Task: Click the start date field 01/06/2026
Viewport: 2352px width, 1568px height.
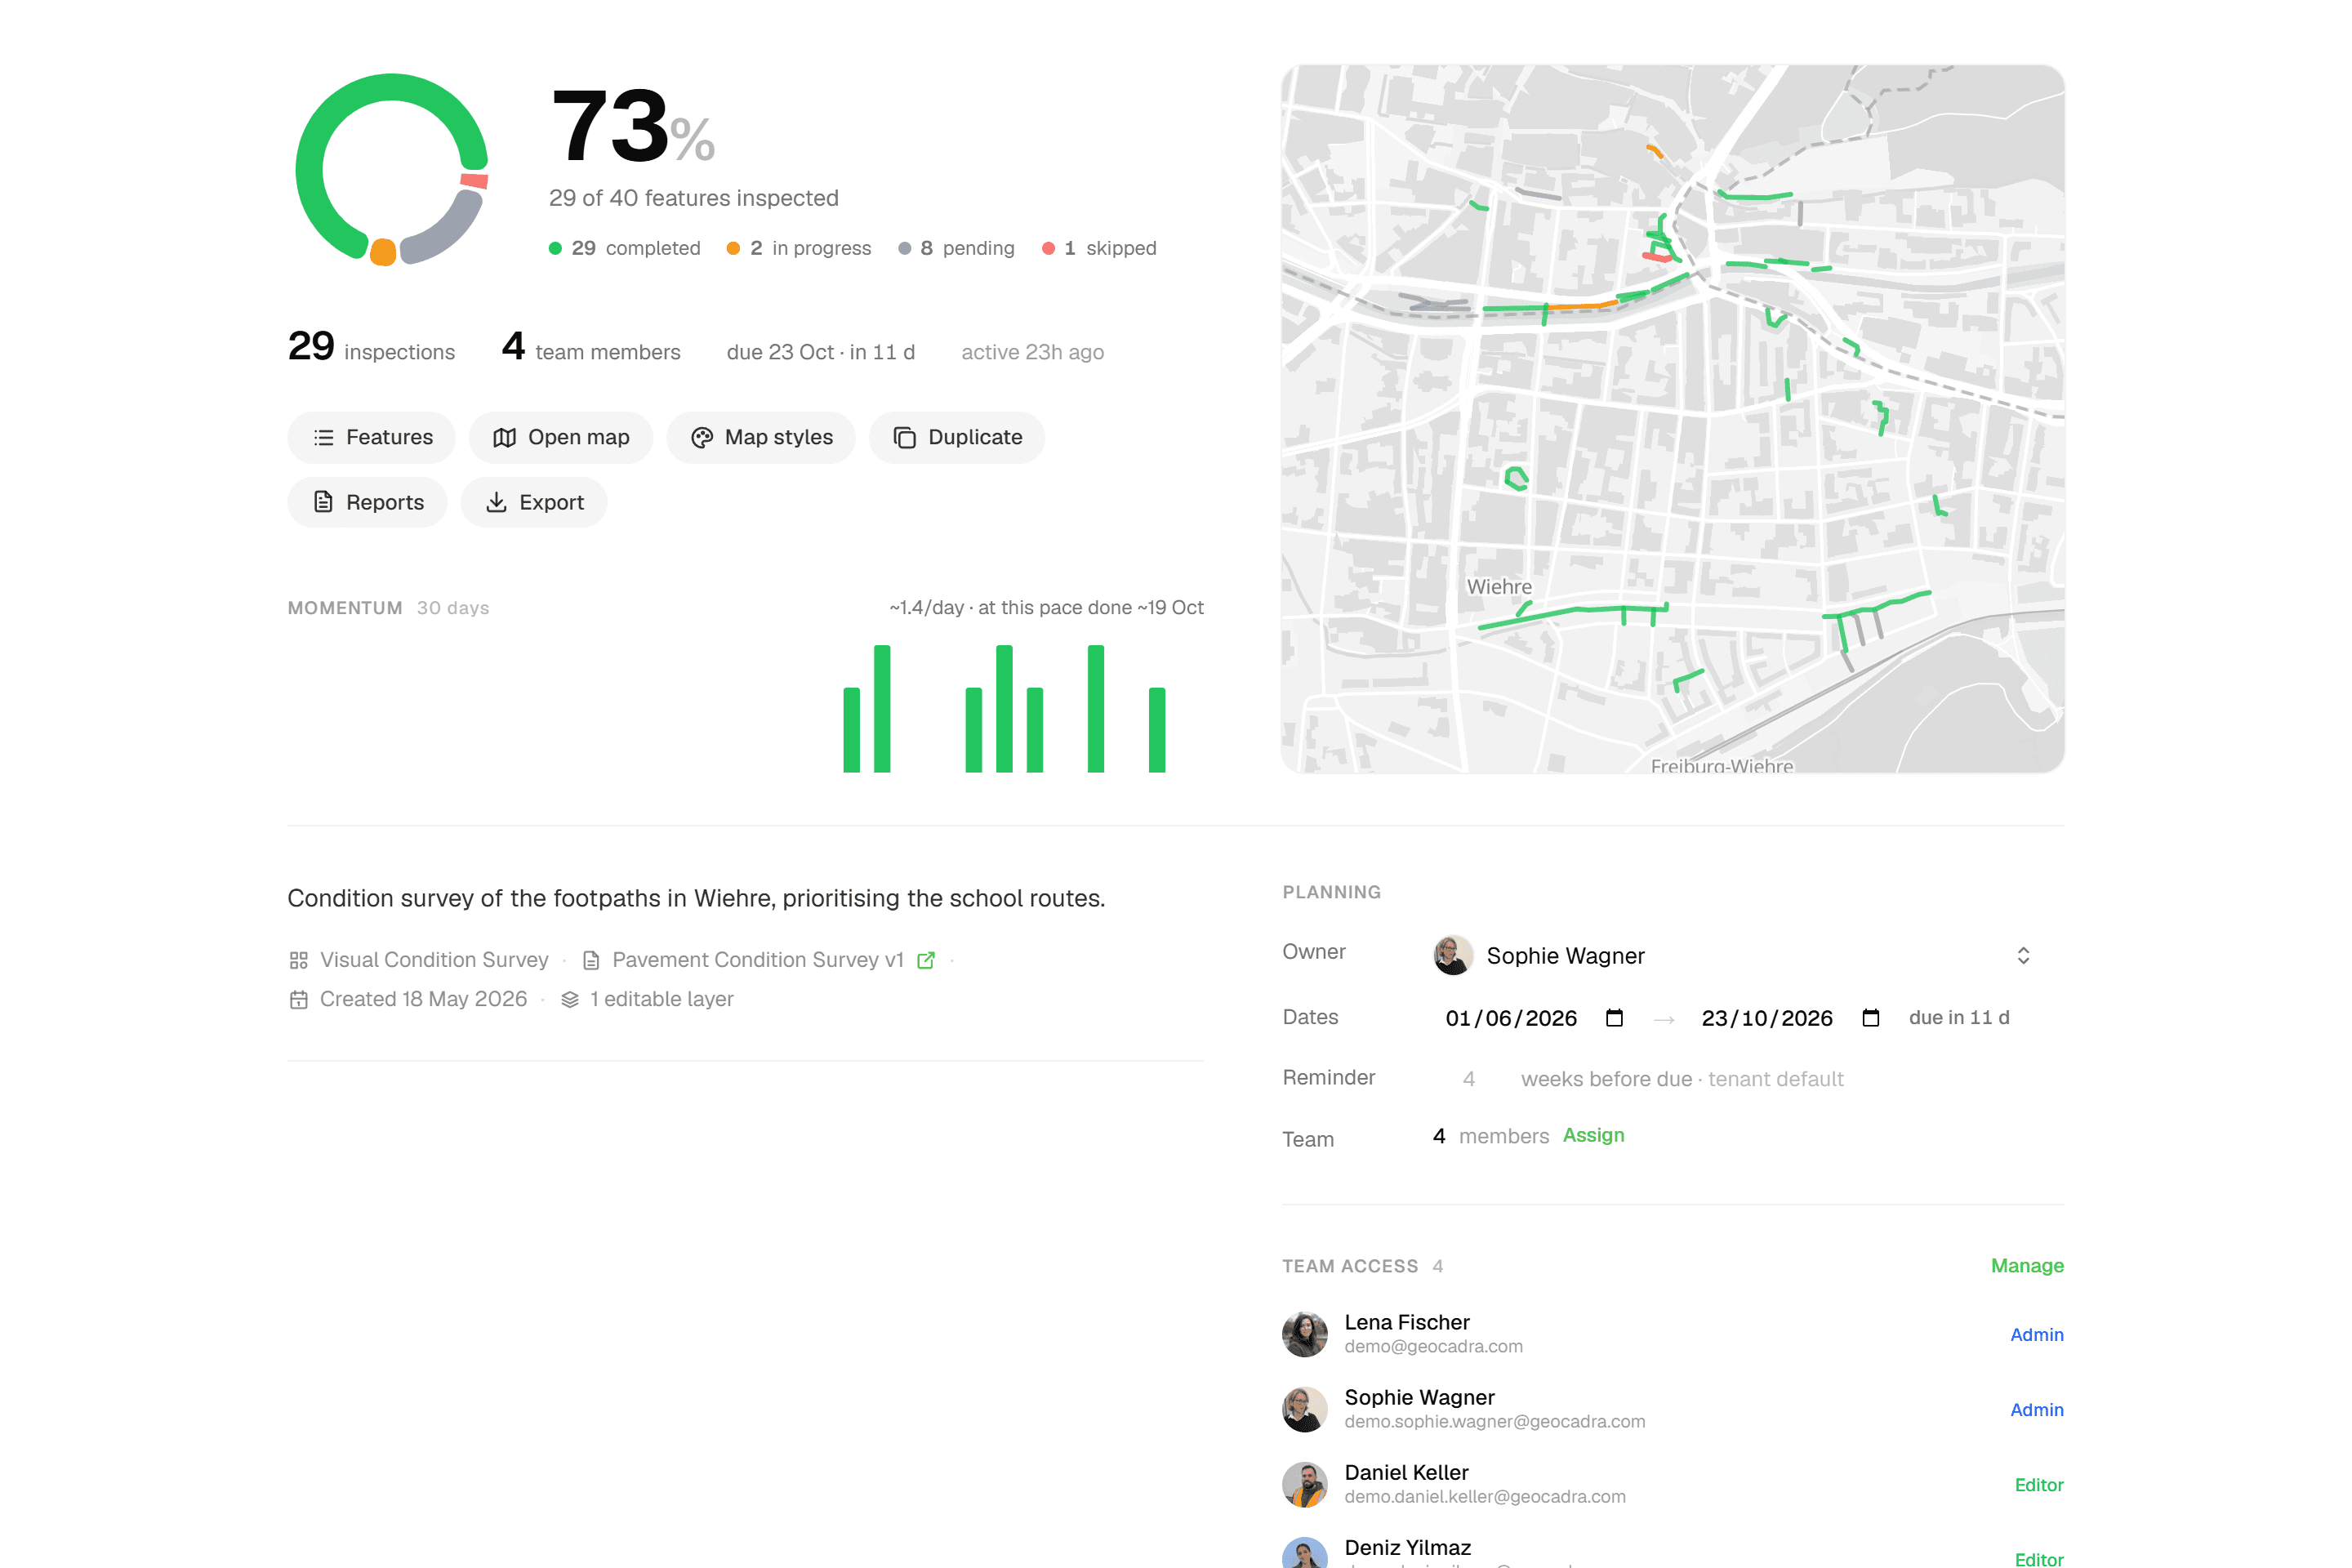Action: click(x=1511, y=1018)
